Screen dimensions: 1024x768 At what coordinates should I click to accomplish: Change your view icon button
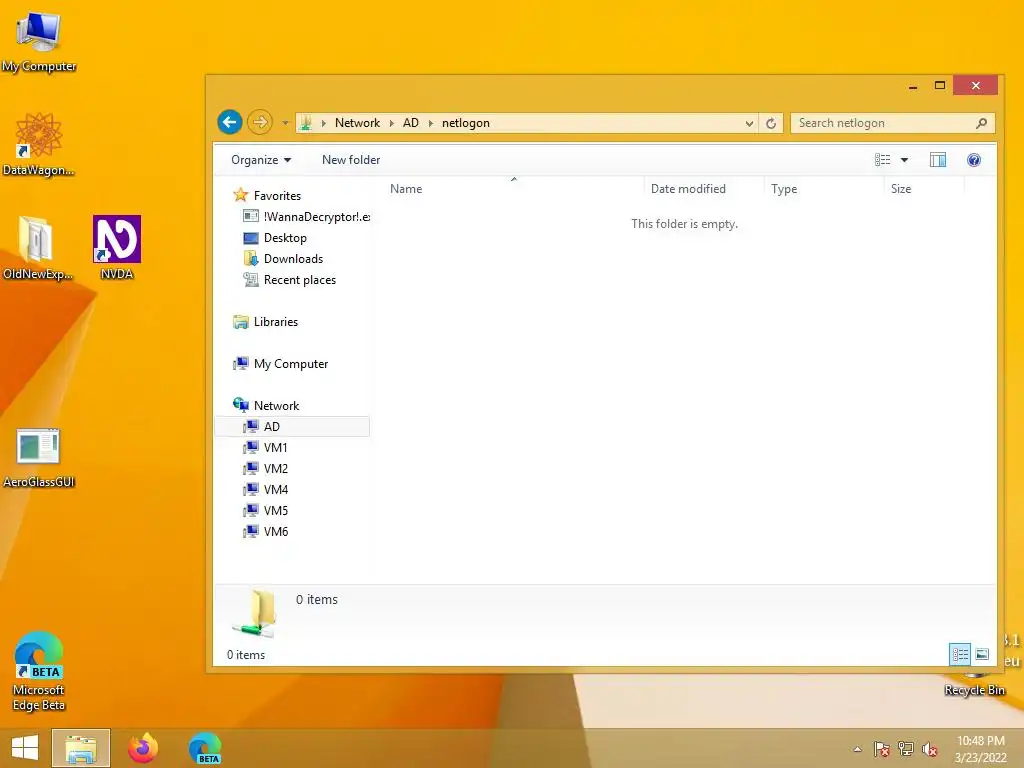pyautogui.click(x=882, y=160)
